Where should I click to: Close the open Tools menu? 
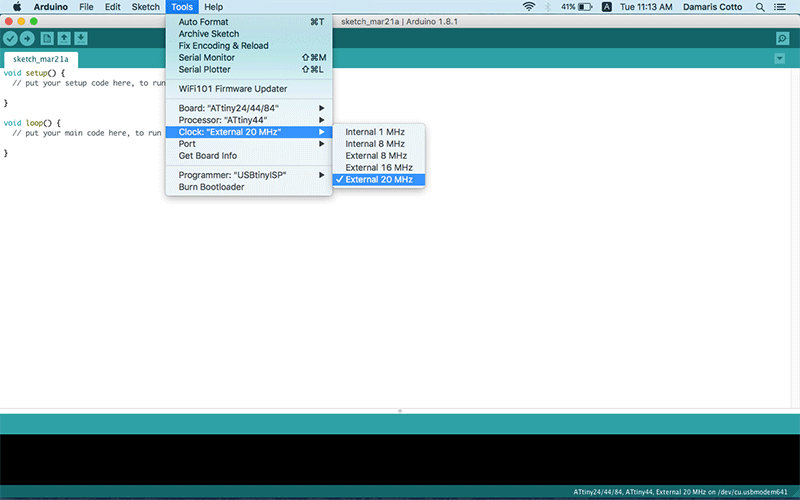coord(182,7)
